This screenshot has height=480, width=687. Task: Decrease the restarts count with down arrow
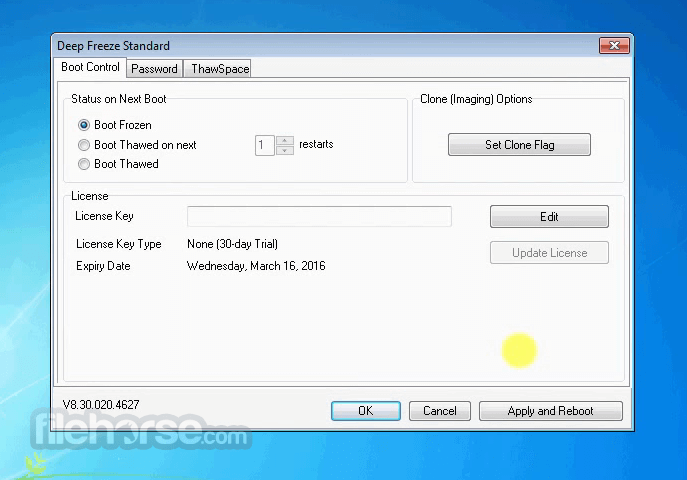click(x=285, y=151)
